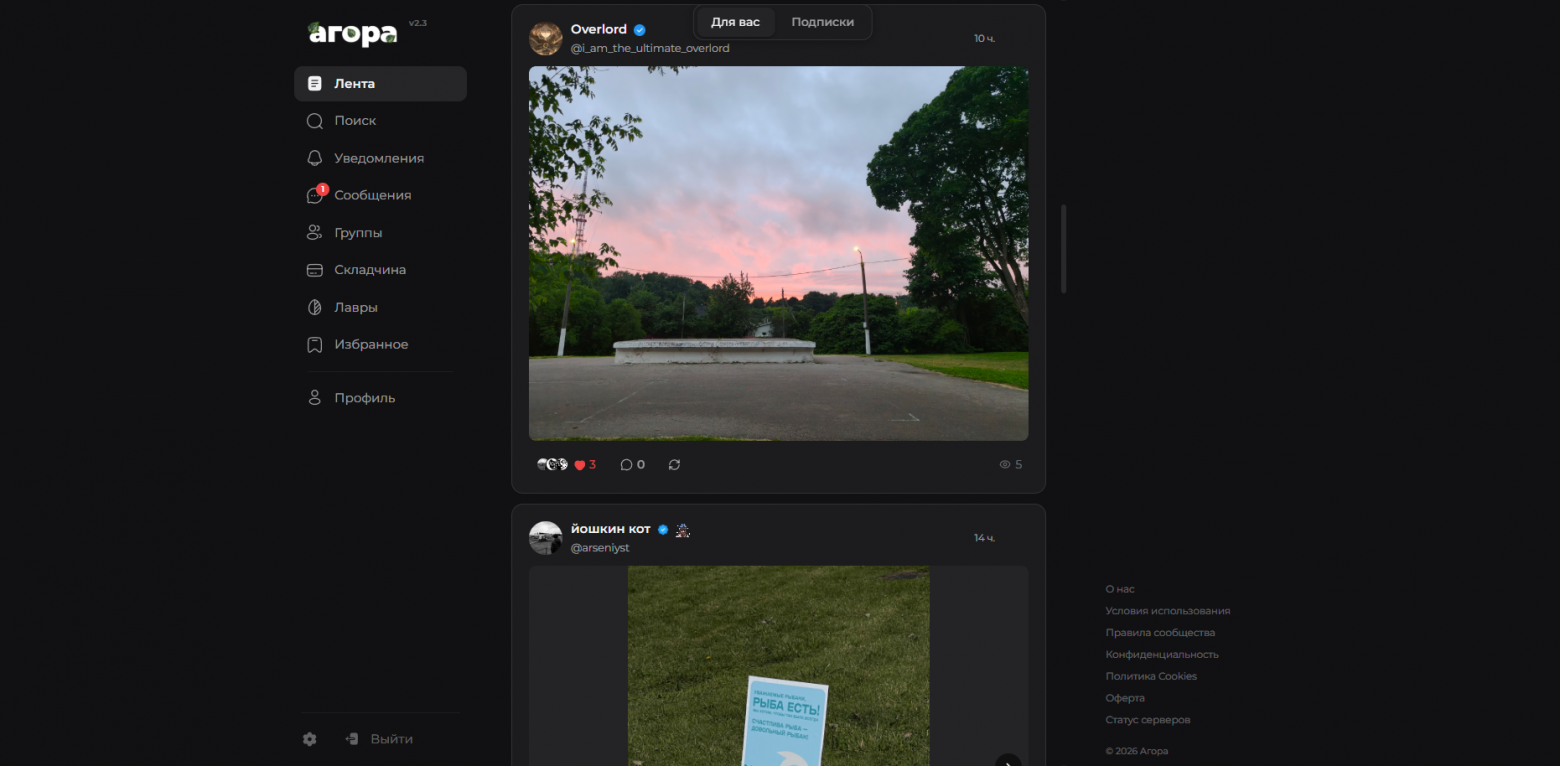Open Overlord's profile avatar

[545, 38]
